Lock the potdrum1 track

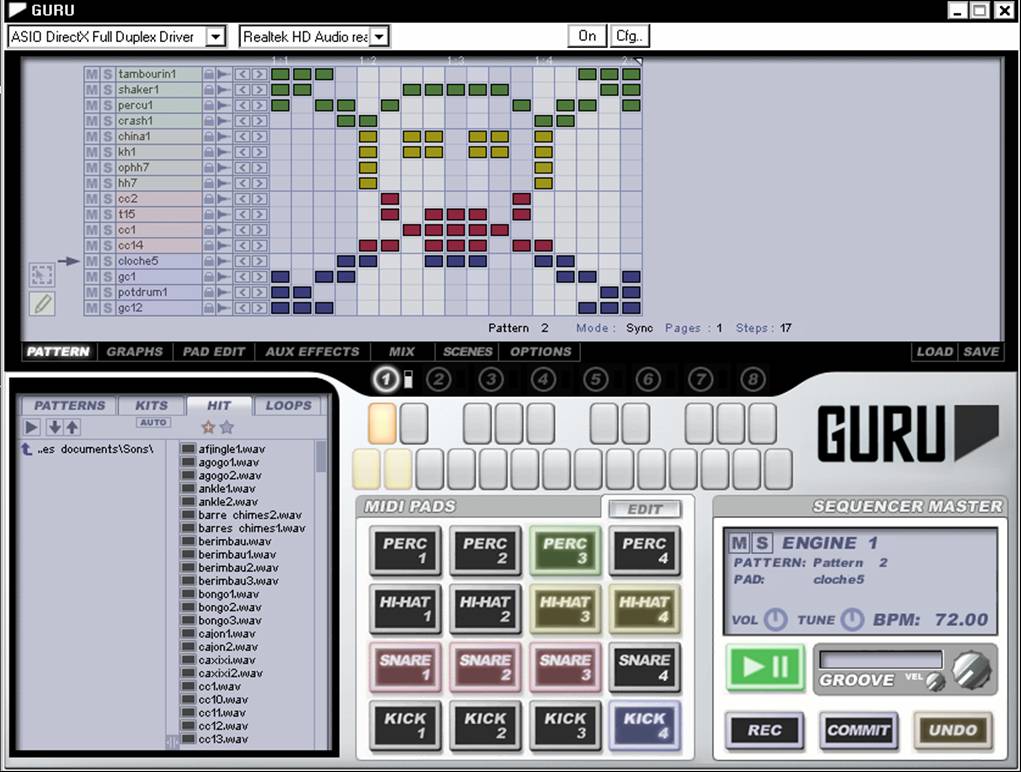point(208,292)
